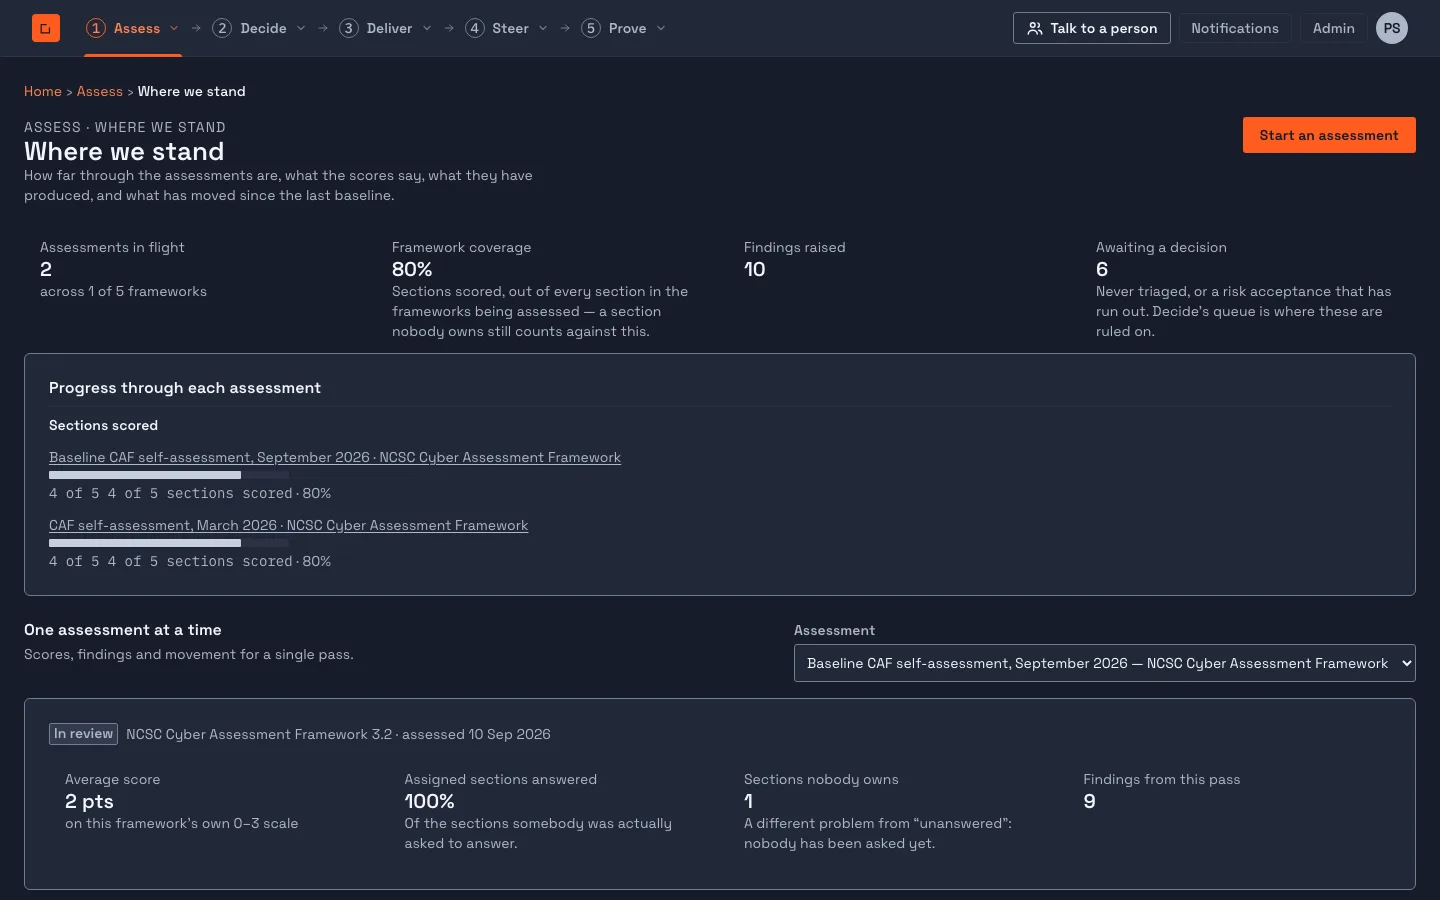Open Notifications
This screenshot has height=900, width=1440.
click(1235, 28)
